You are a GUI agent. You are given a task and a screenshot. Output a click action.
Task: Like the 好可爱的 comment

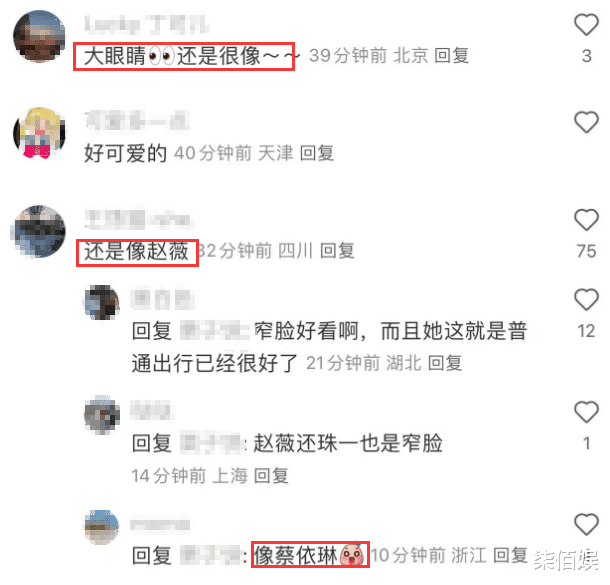(586, 122)
